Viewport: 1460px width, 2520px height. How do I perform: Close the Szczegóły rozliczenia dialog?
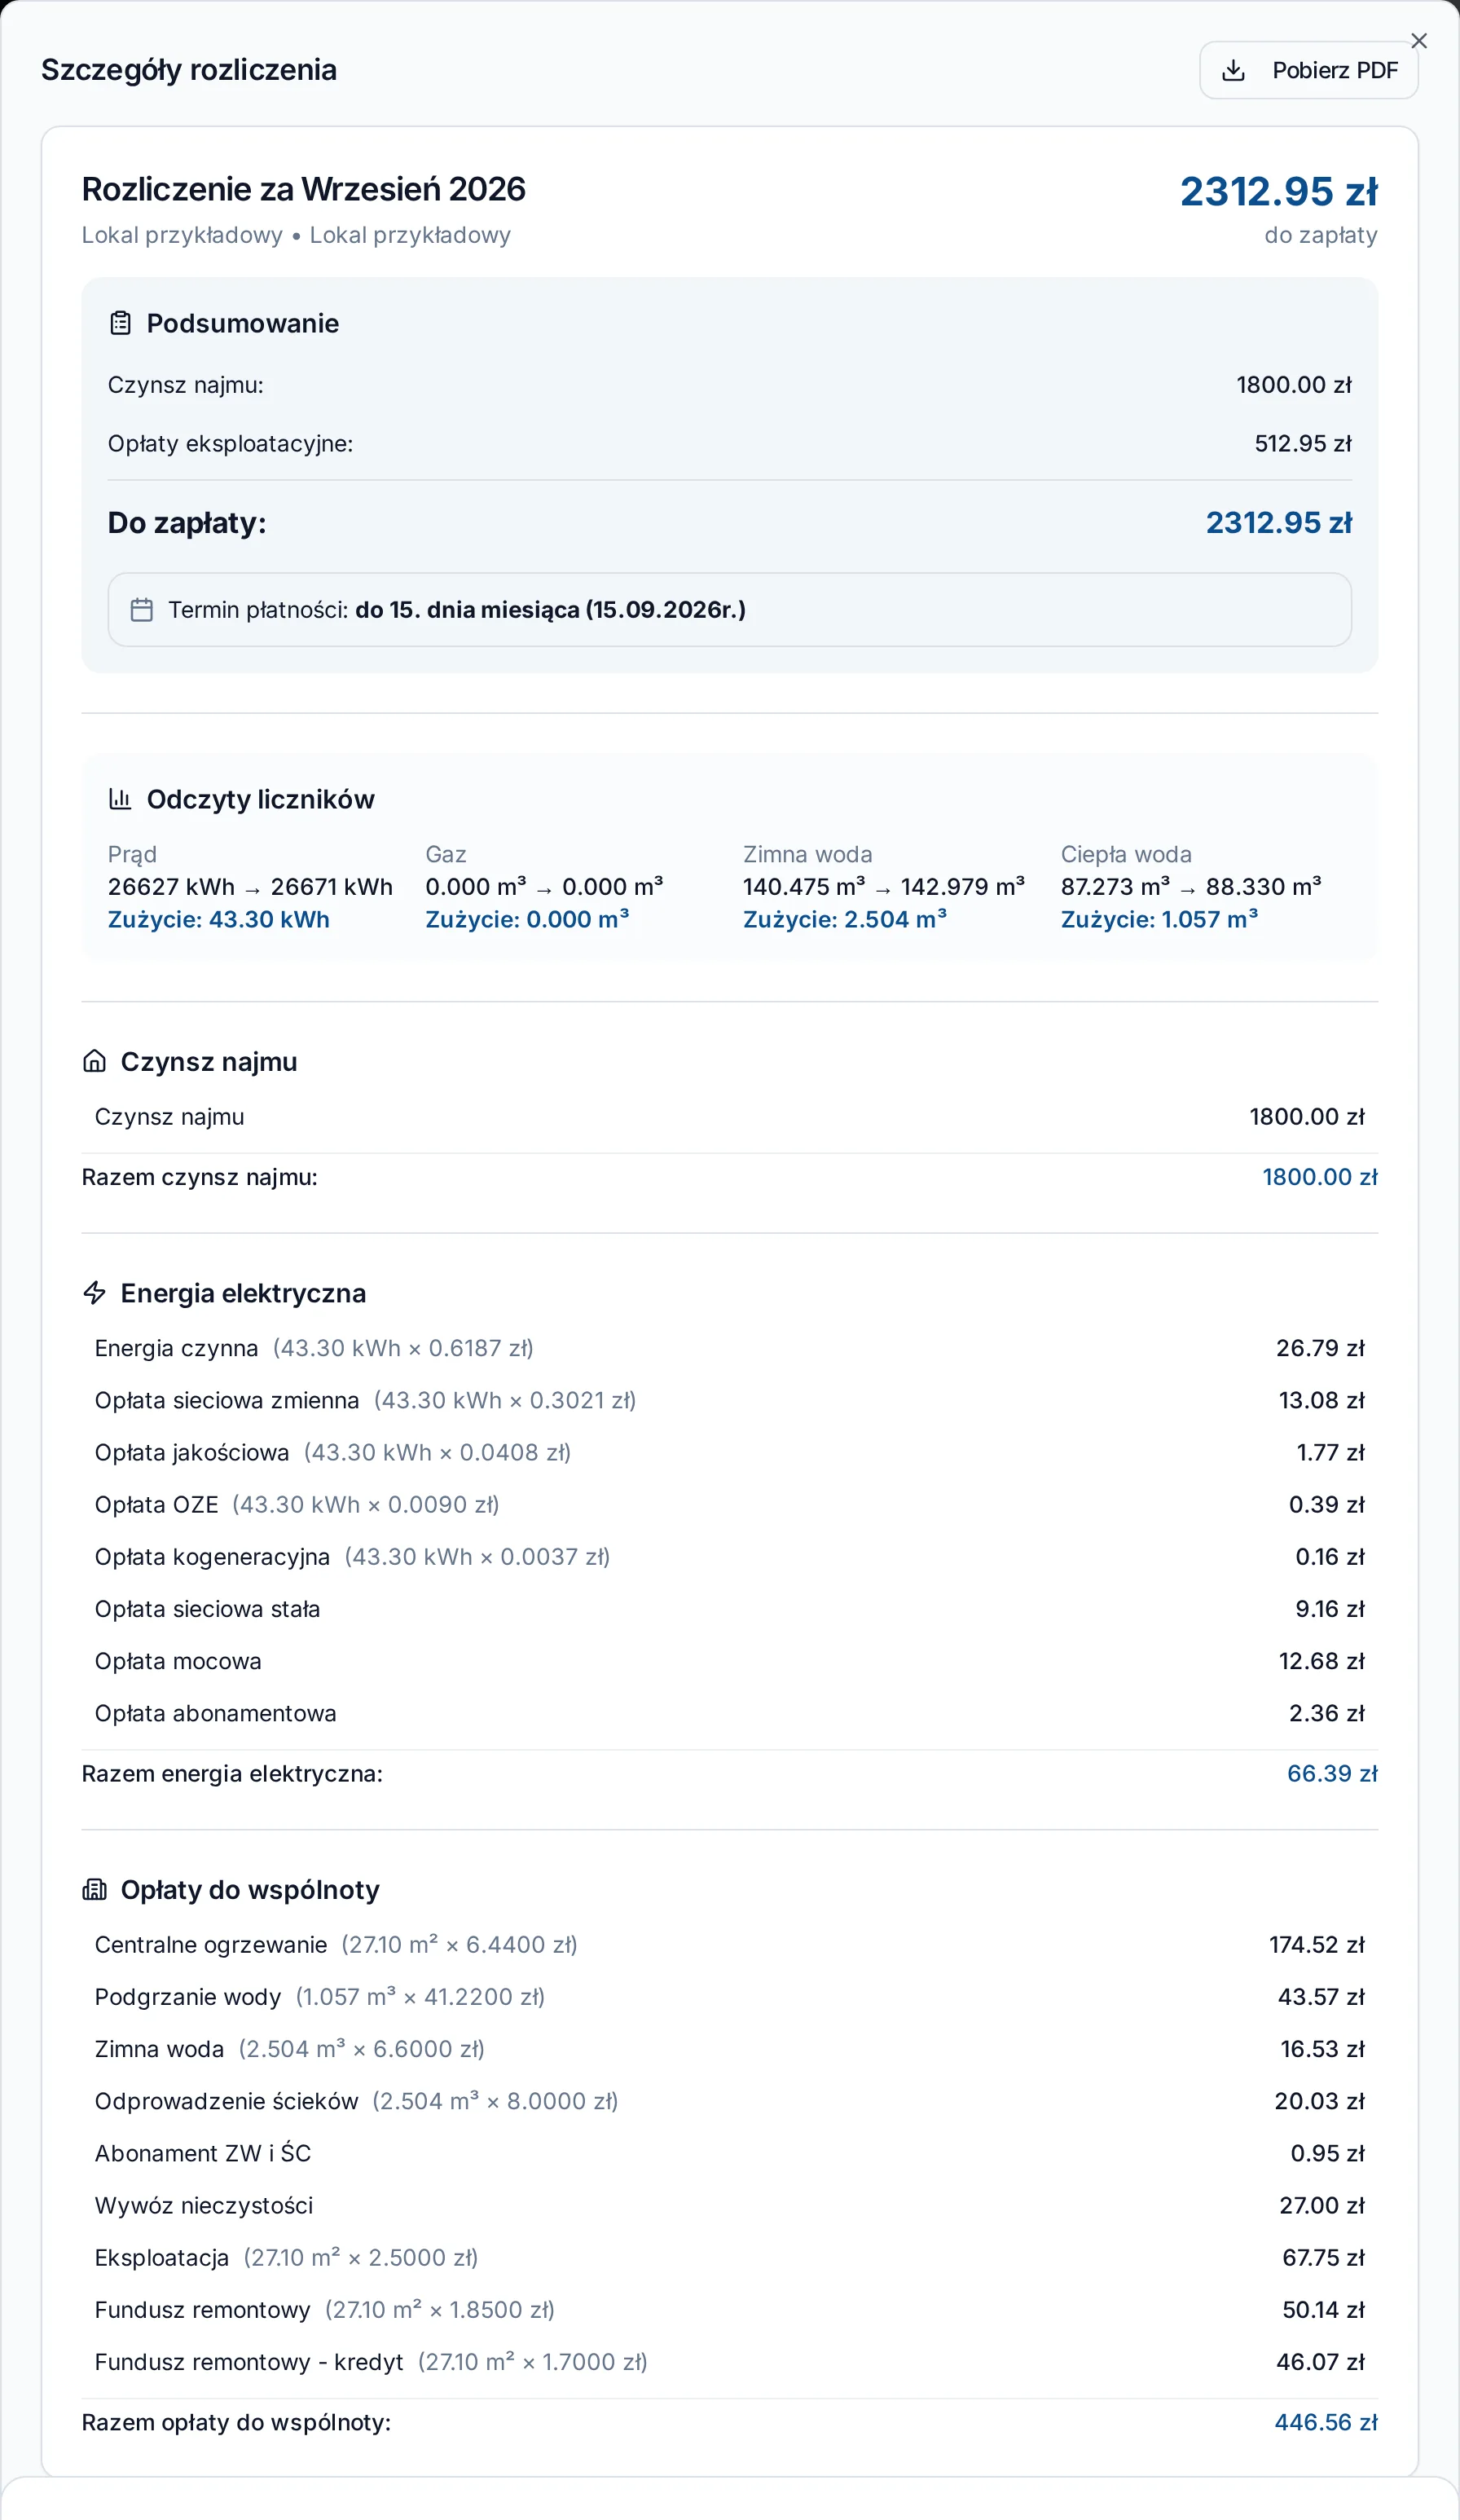[x=1418, y=41]
